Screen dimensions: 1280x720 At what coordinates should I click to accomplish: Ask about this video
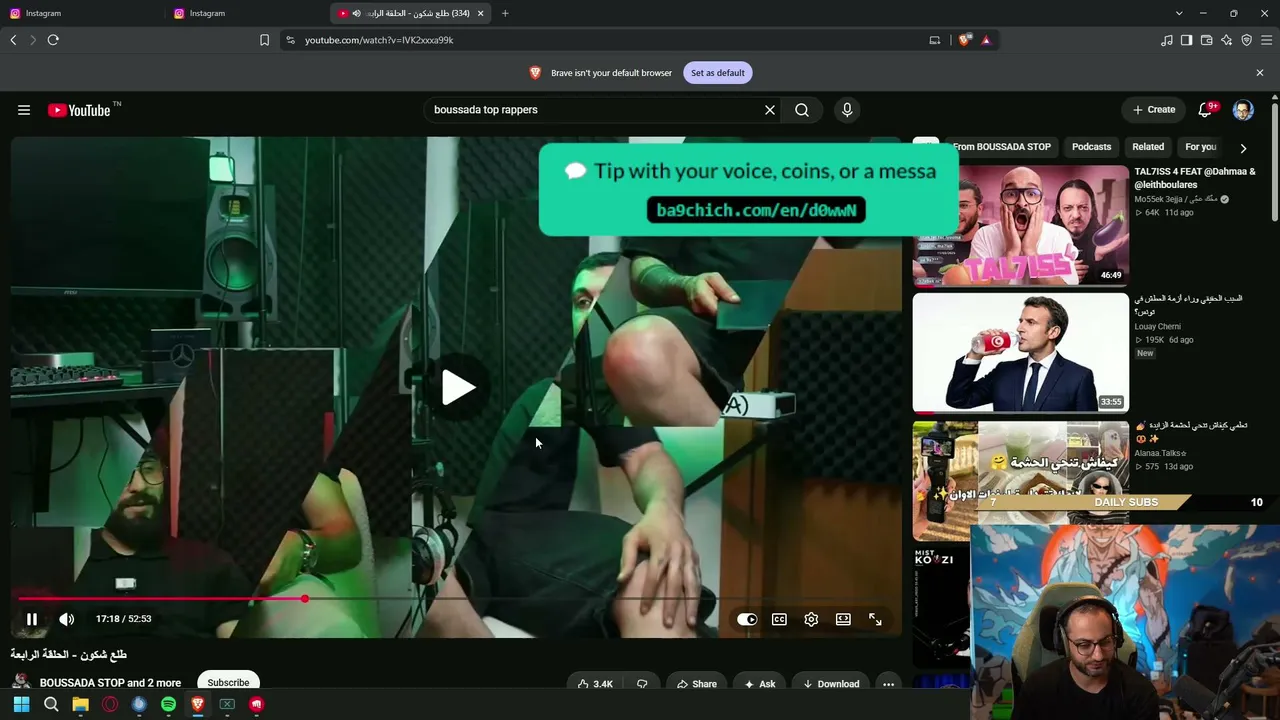(760, 684)
